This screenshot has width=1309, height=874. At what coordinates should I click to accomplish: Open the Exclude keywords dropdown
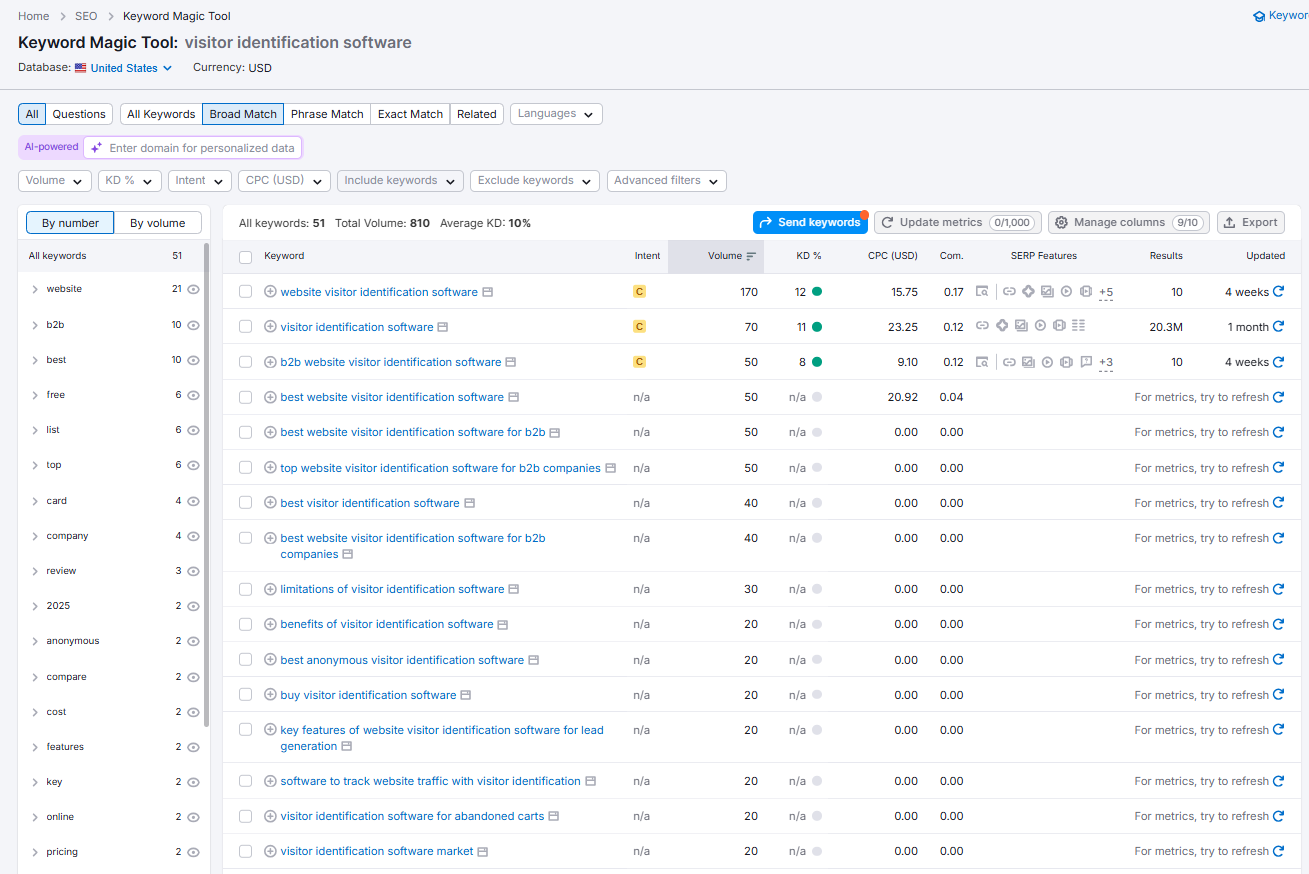coord(535,181)
